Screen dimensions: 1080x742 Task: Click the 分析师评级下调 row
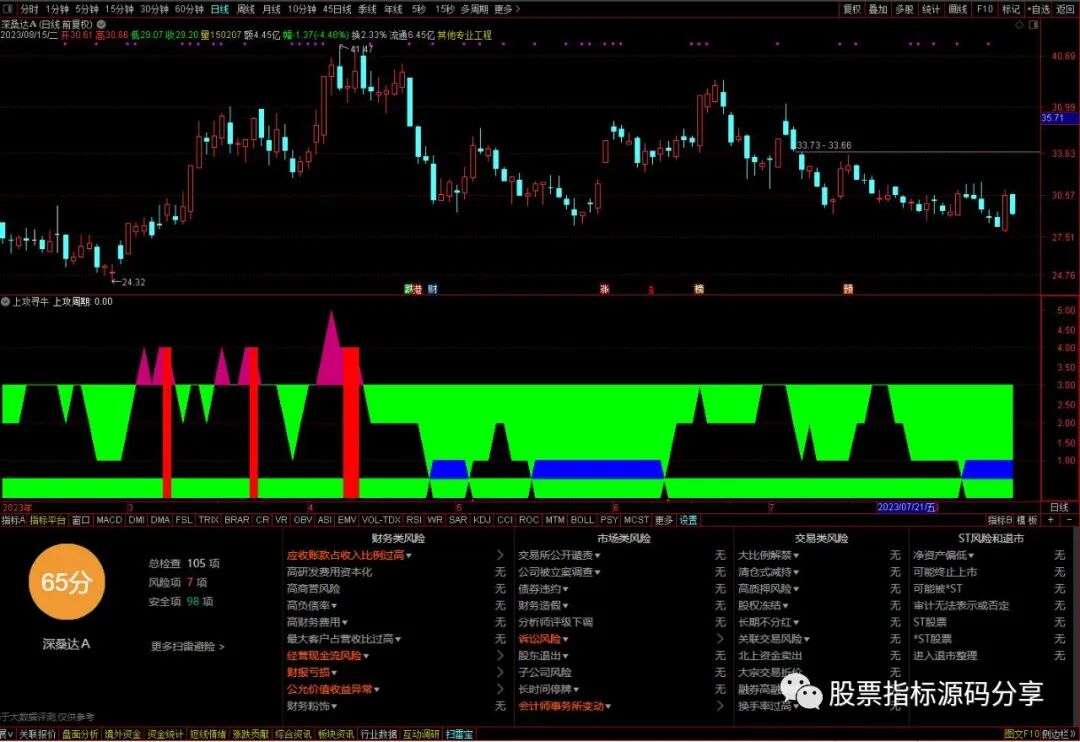coord(622,622)
